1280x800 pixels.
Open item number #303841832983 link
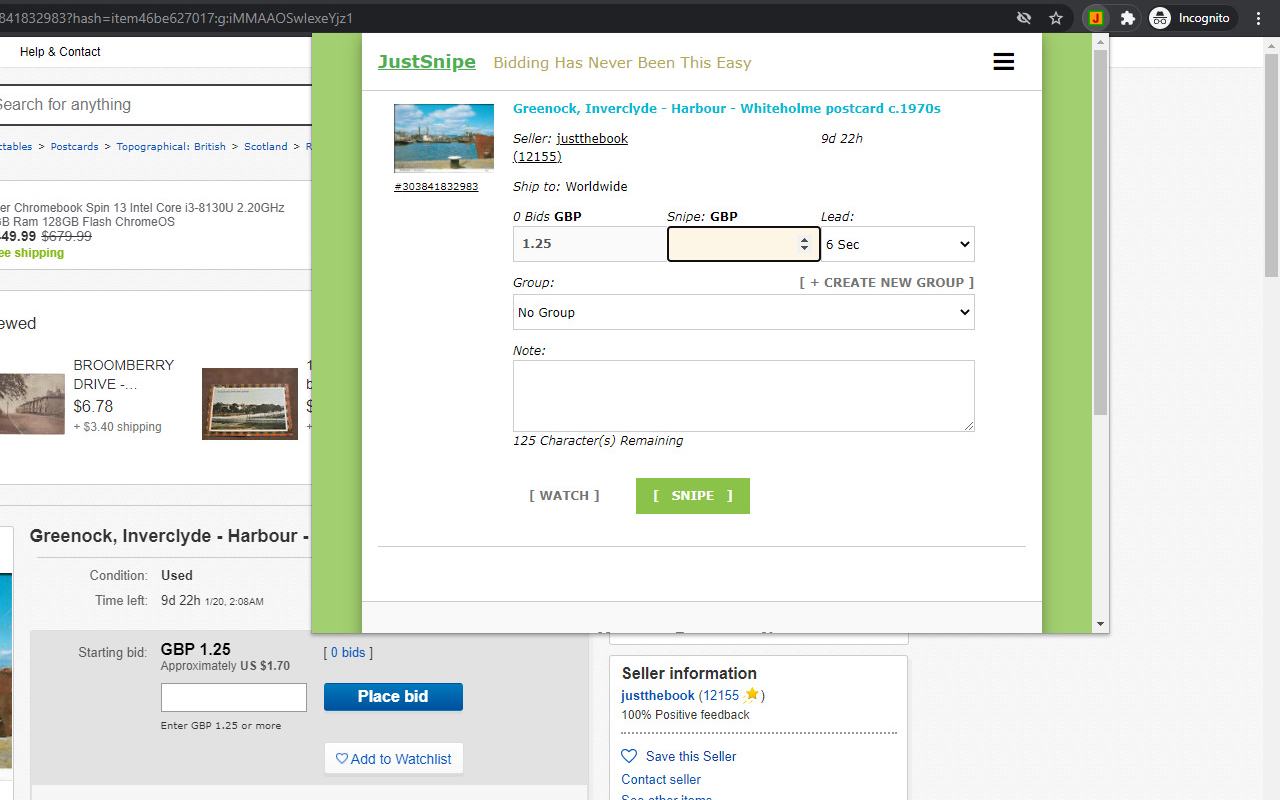436,186
